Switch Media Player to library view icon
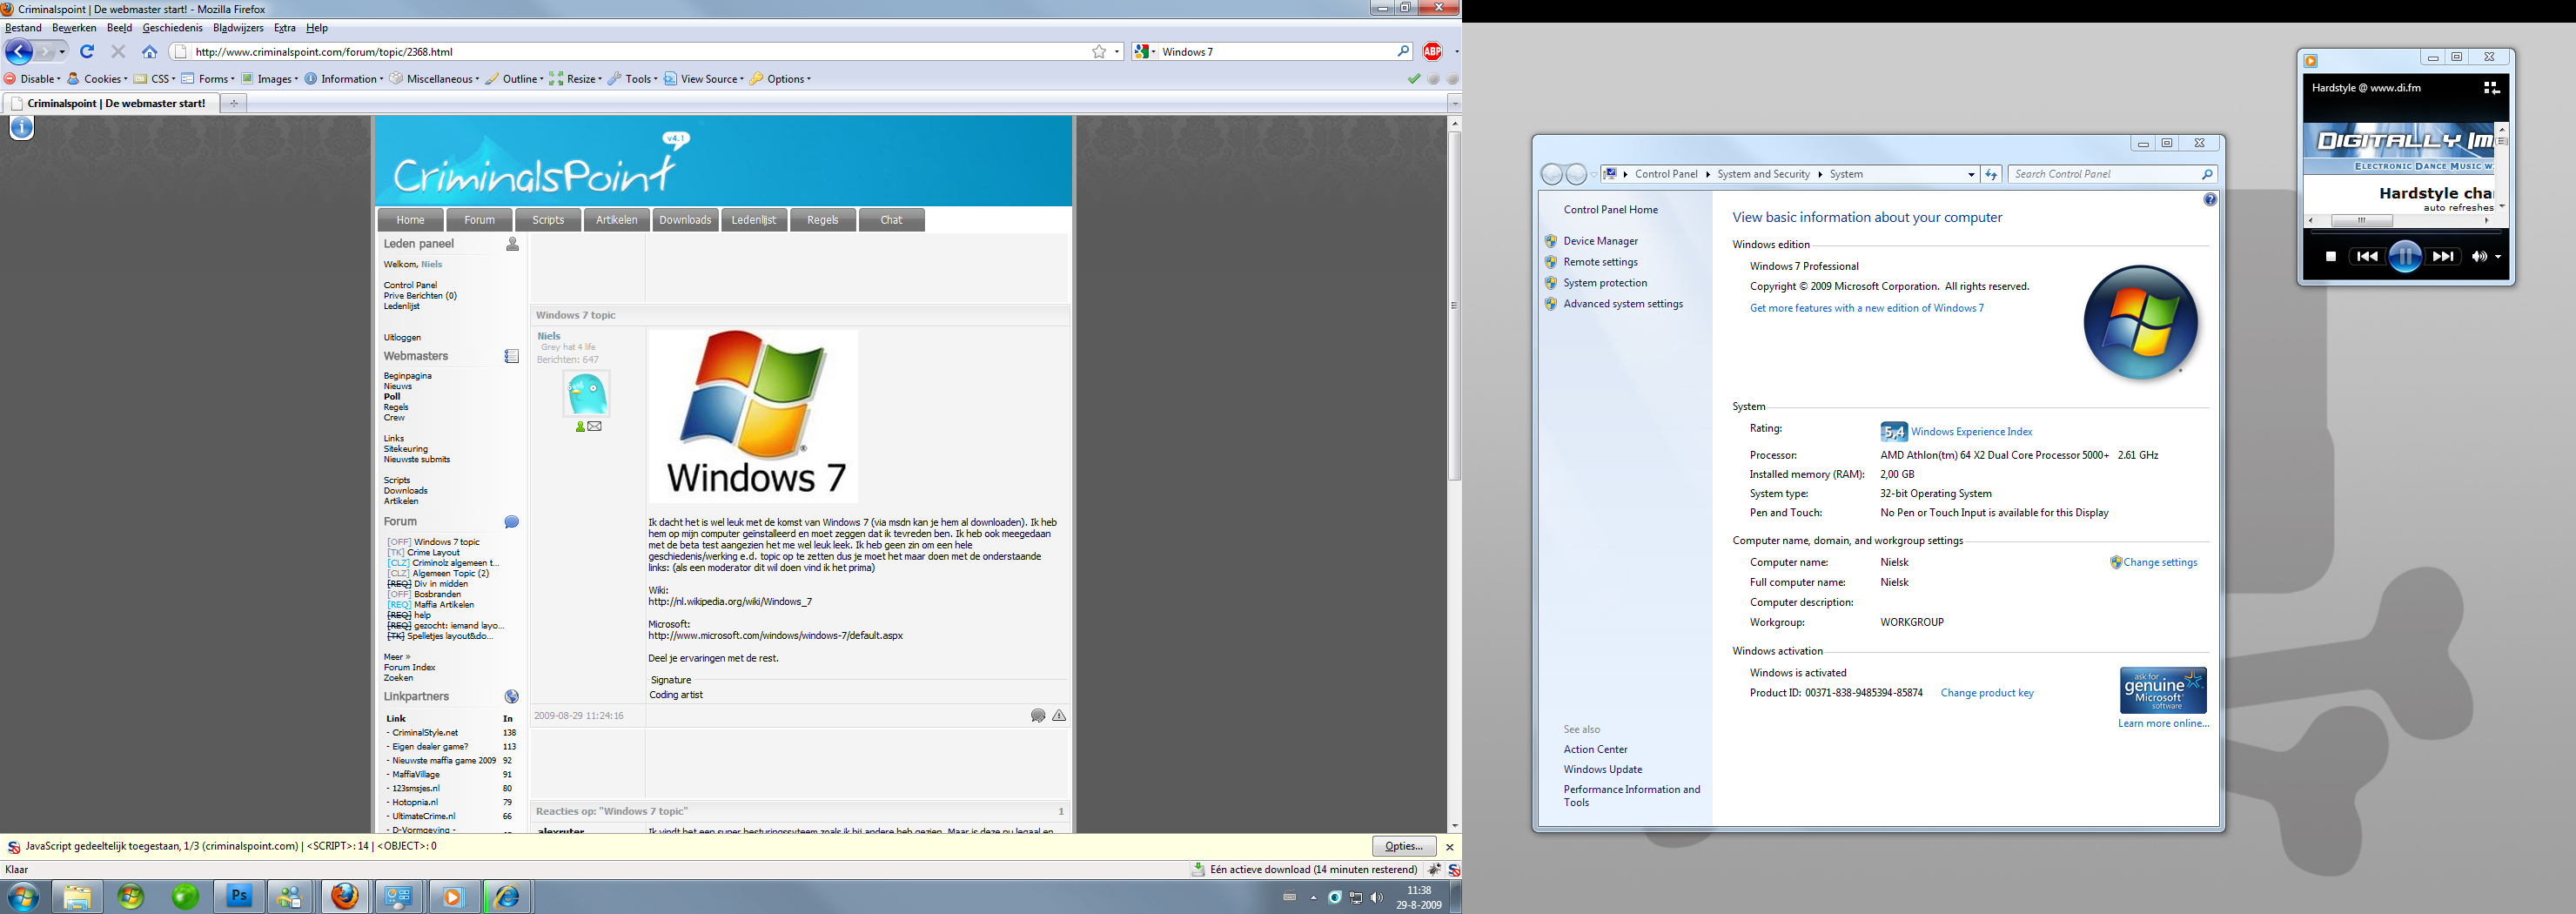 pyautogui.click(x=2490, y=88)
